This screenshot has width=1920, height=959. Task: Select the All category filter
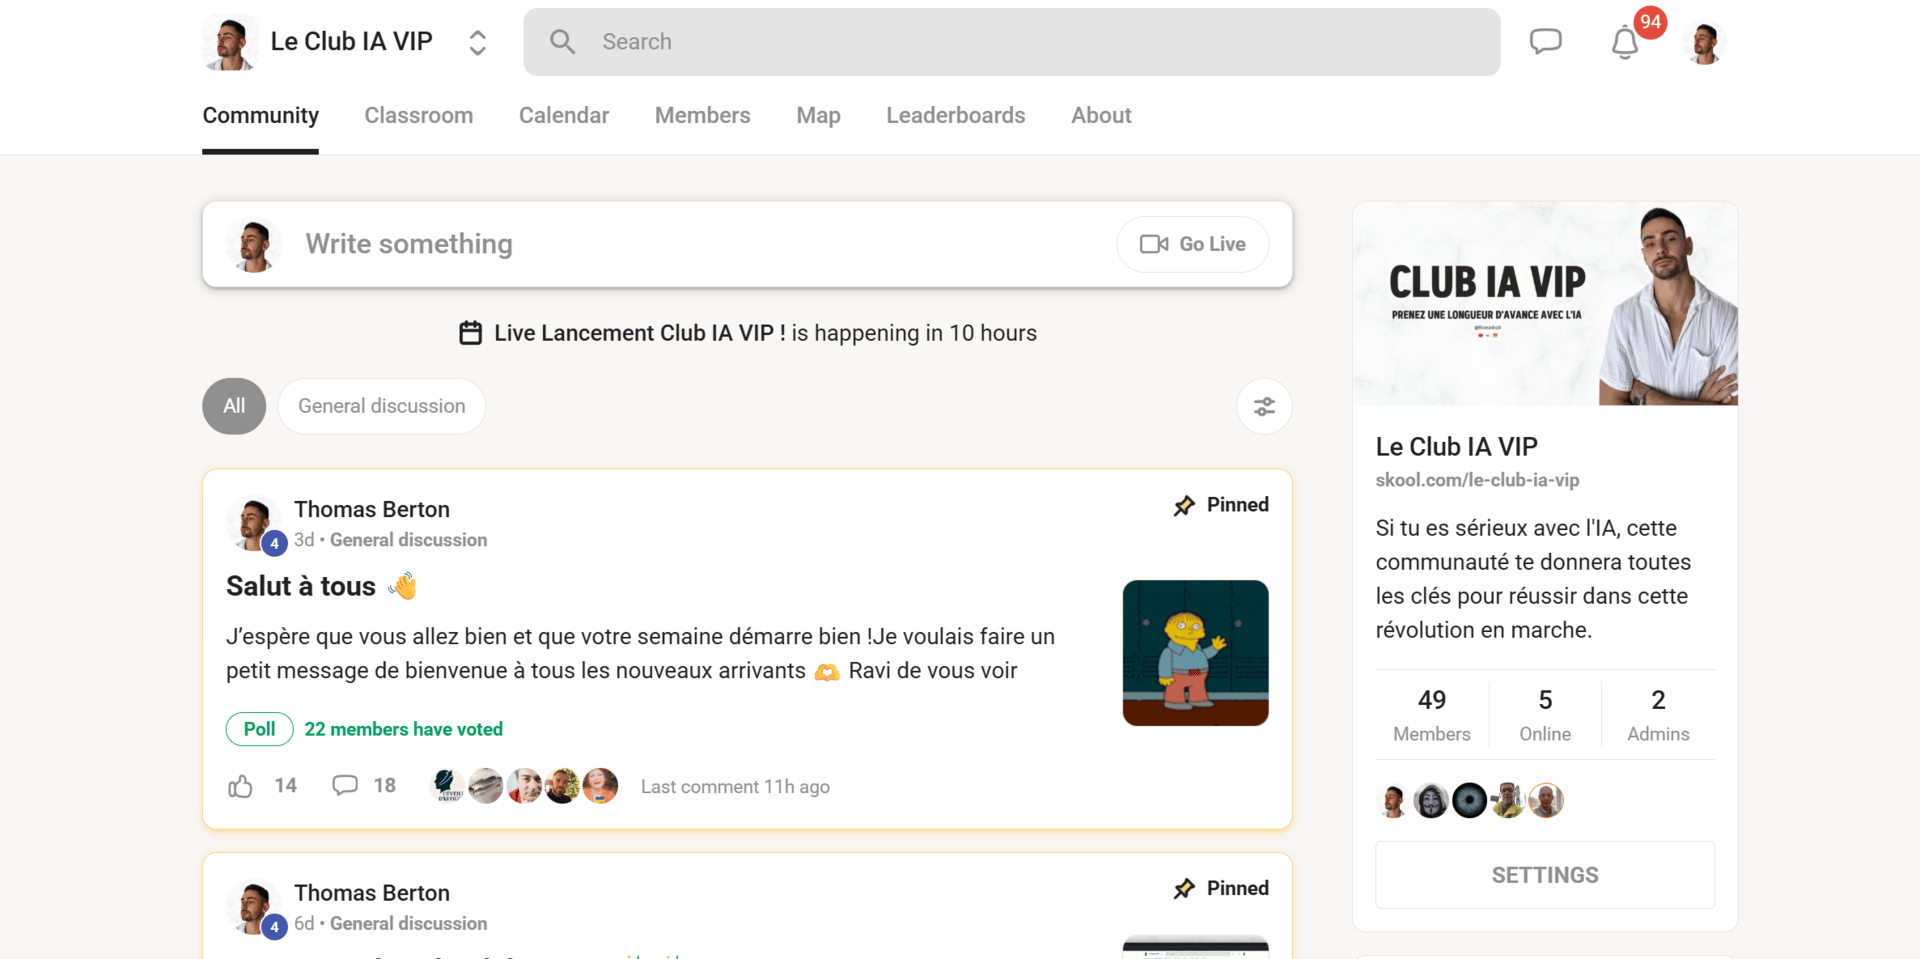click(234, 406)
